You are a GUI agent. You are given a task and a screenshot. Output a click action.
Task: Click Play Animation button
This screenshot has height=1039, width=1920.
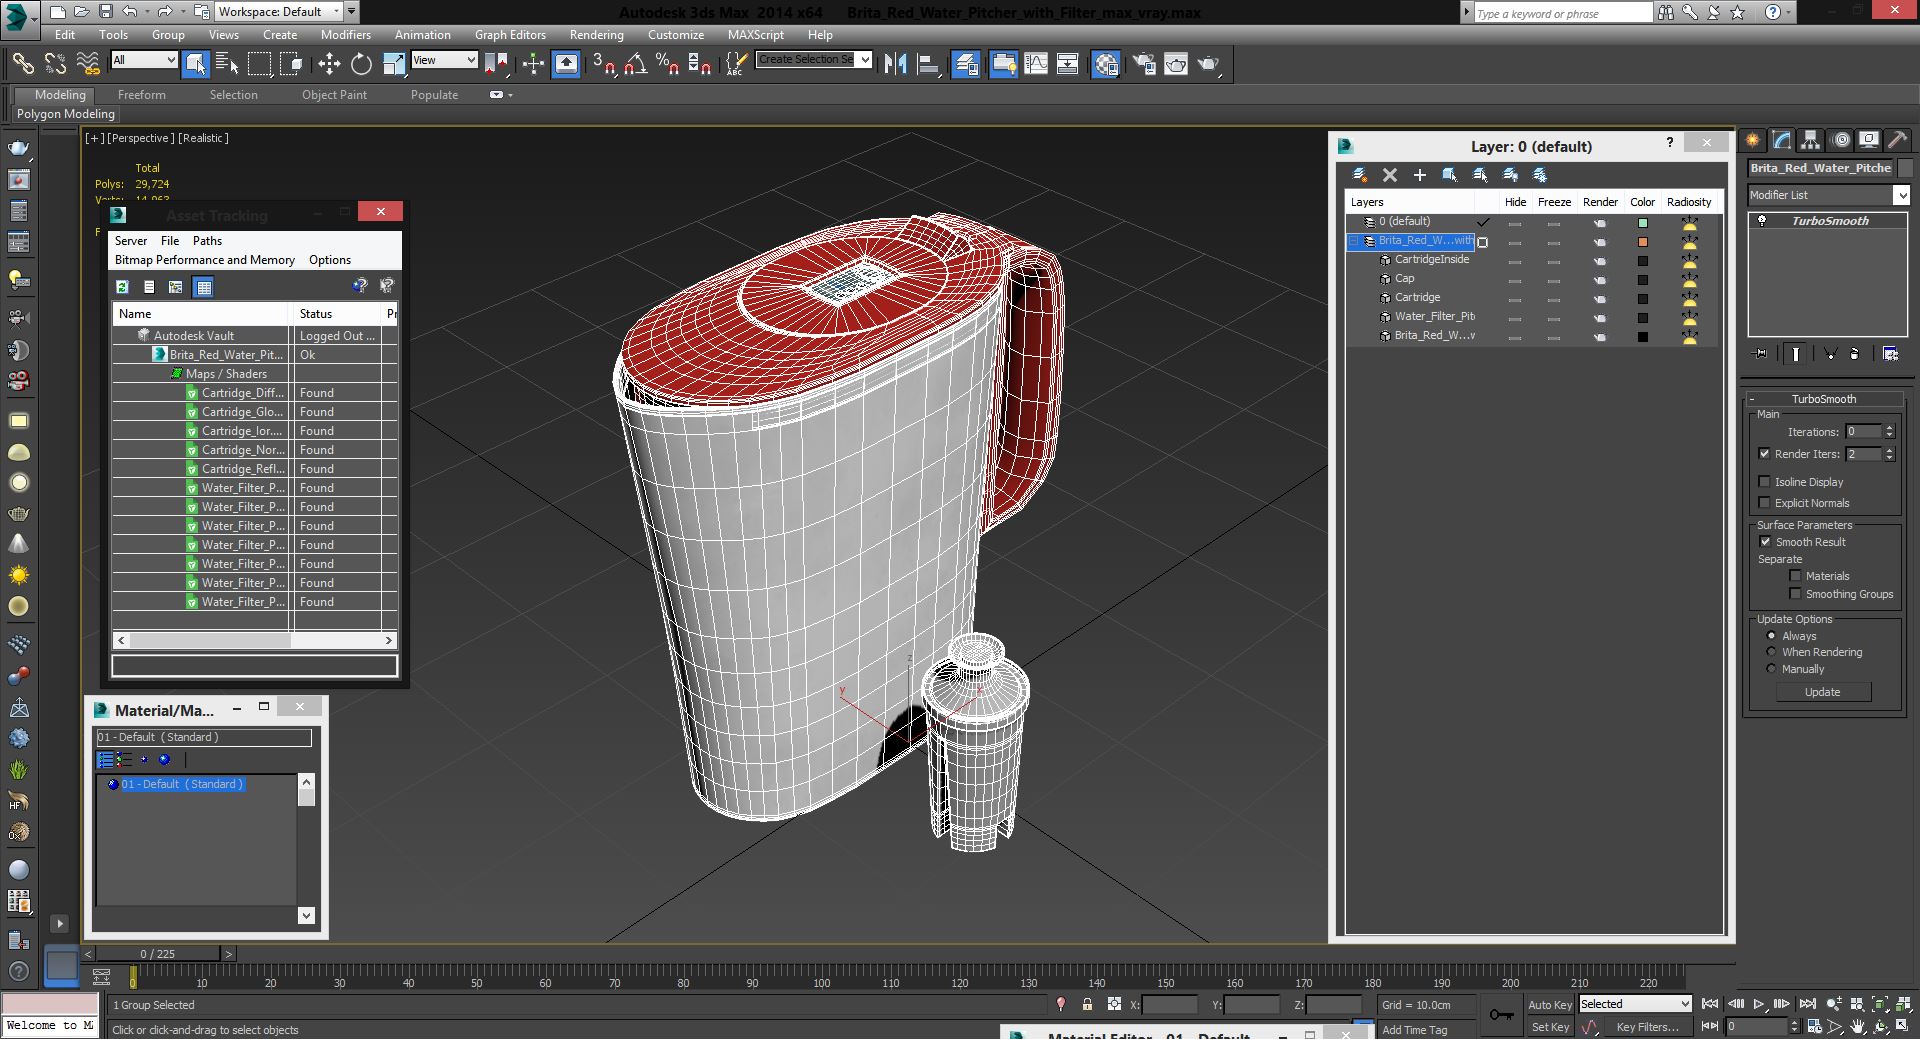tap(1759, 1004)
